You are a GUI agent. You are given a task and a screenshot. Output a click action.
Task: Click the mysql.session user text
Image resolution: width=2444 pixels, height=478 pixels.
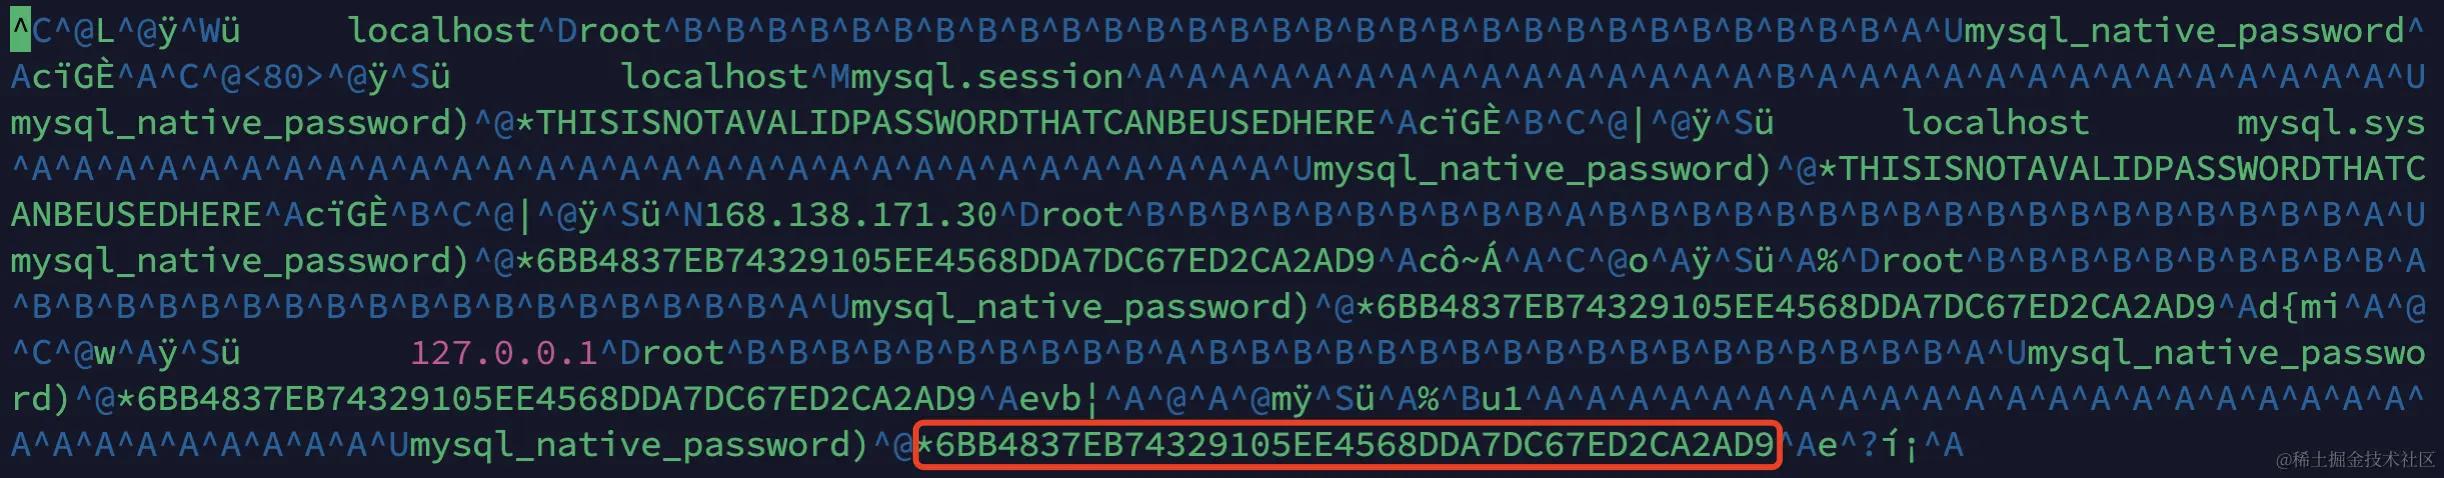tap(987, 77)
